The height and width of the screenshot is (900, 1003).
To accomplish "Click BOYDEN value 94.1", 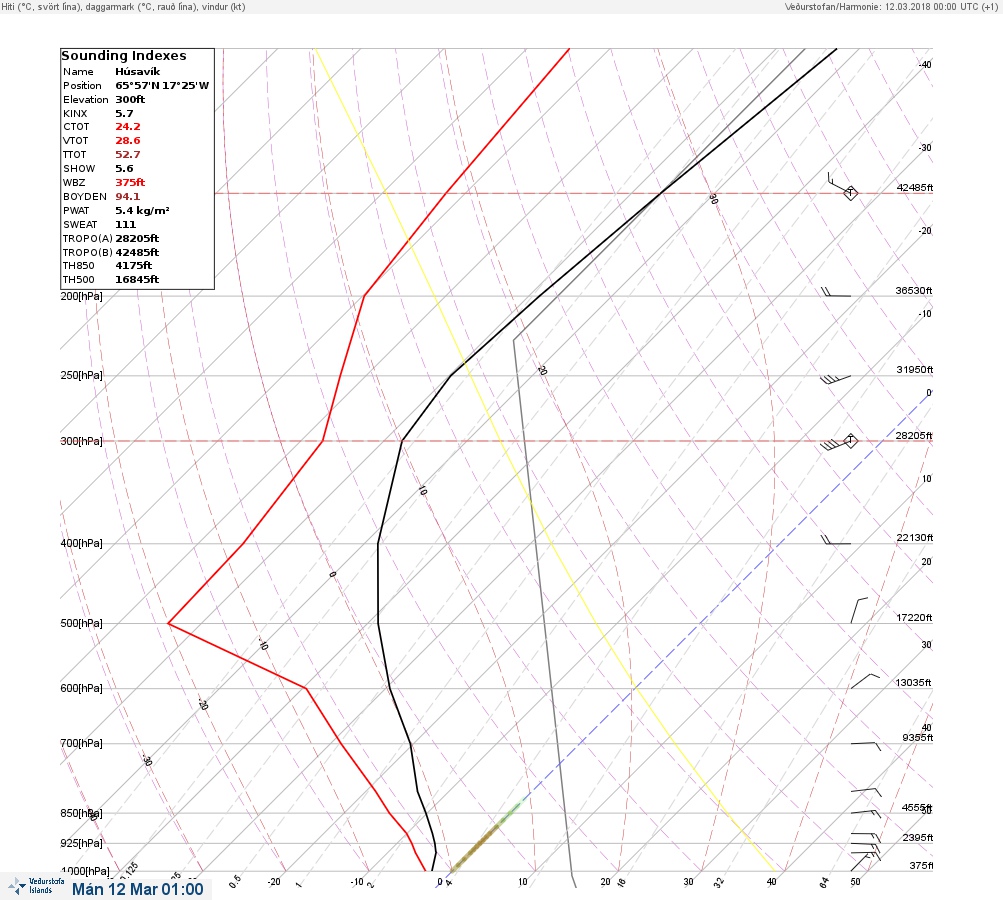I will pos(128,196).
